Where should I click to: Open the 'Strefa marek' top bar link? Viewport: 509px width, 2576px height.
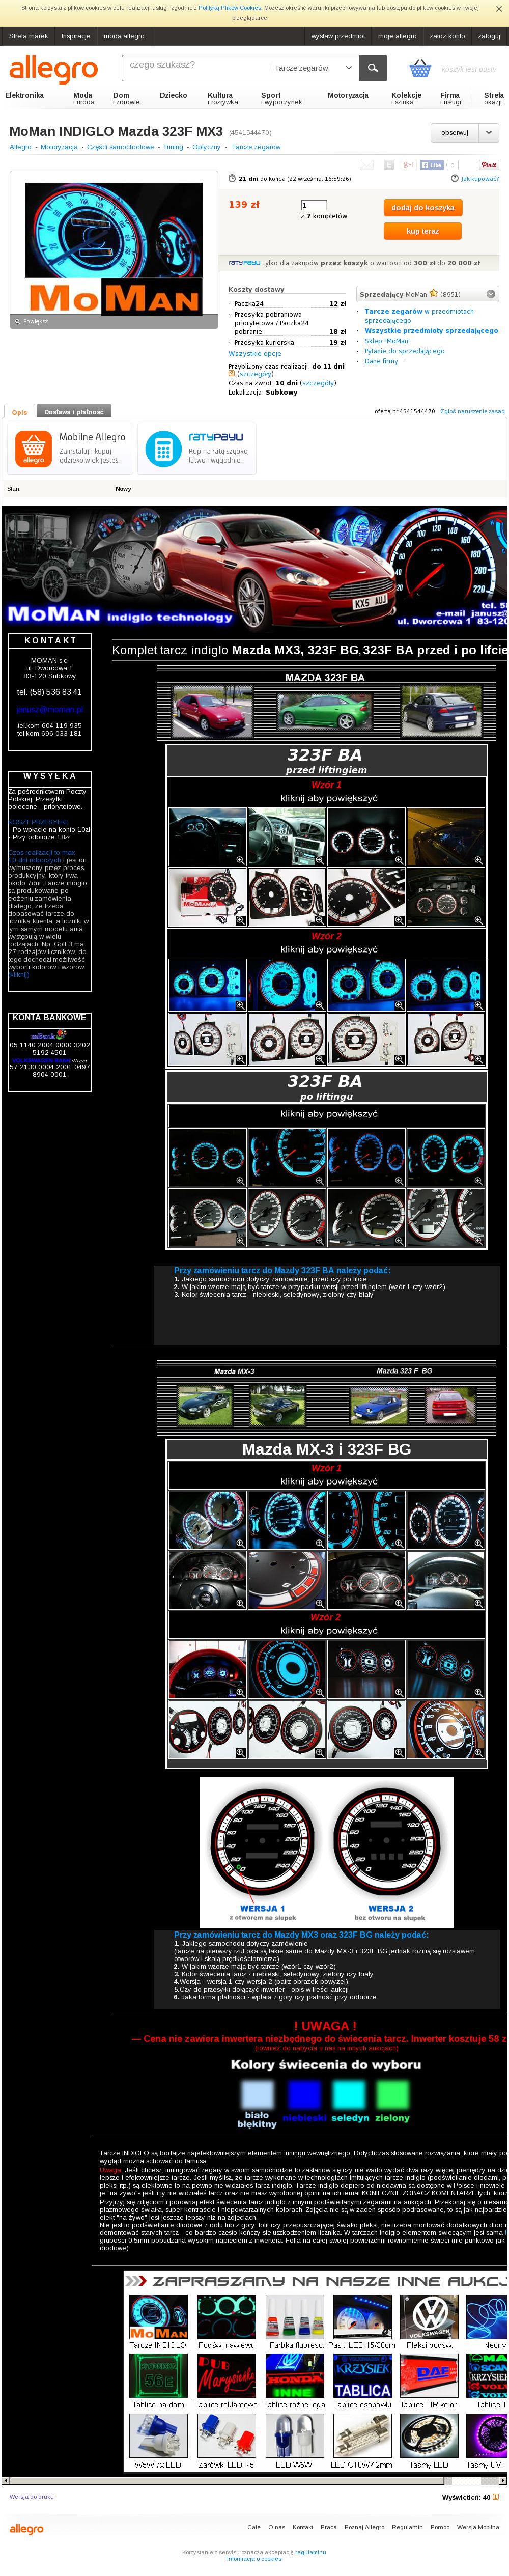[x=28, y=36]
